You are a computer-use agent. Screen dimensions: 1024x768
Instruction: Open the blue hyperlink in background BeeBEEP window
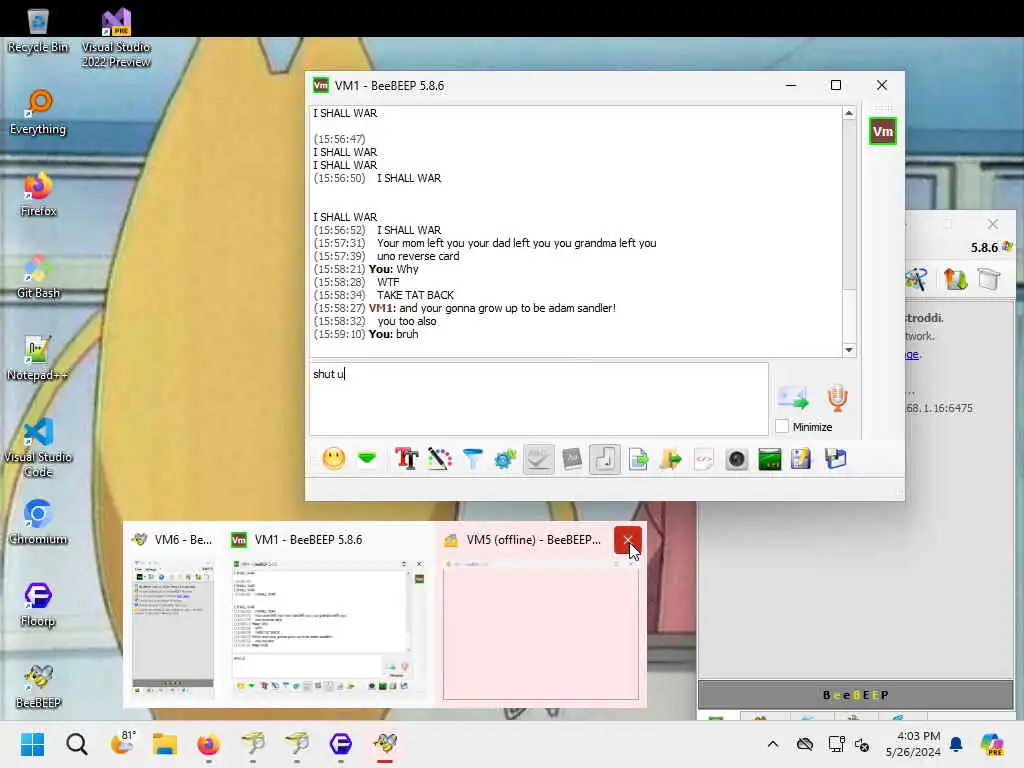(912, 354)
